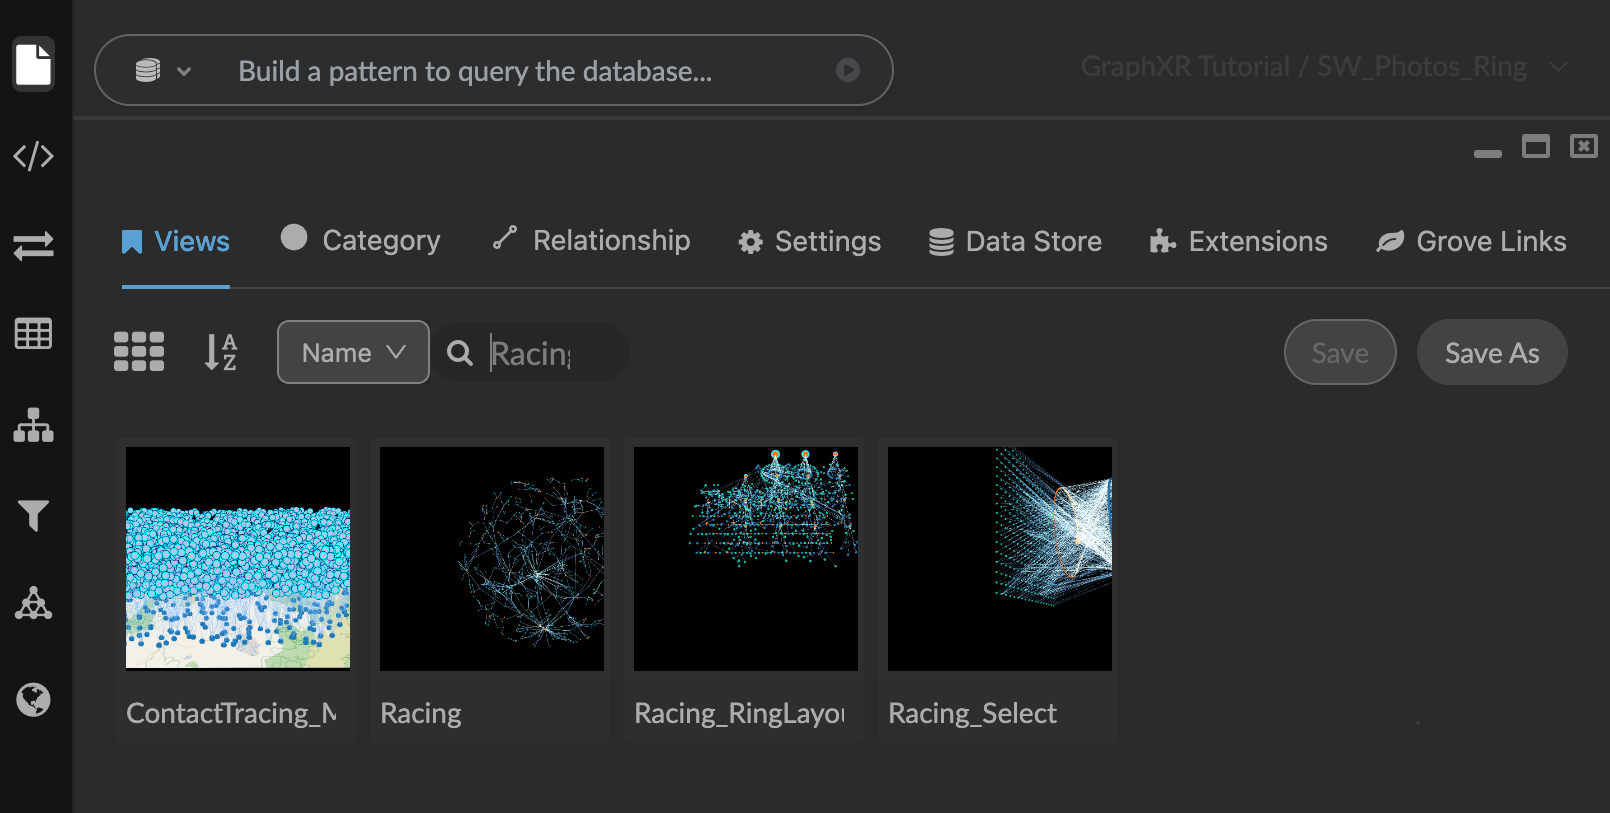Open the graph Algorithm icon
Viewport: 1610px width, 813px height.
tap(33, 604)
